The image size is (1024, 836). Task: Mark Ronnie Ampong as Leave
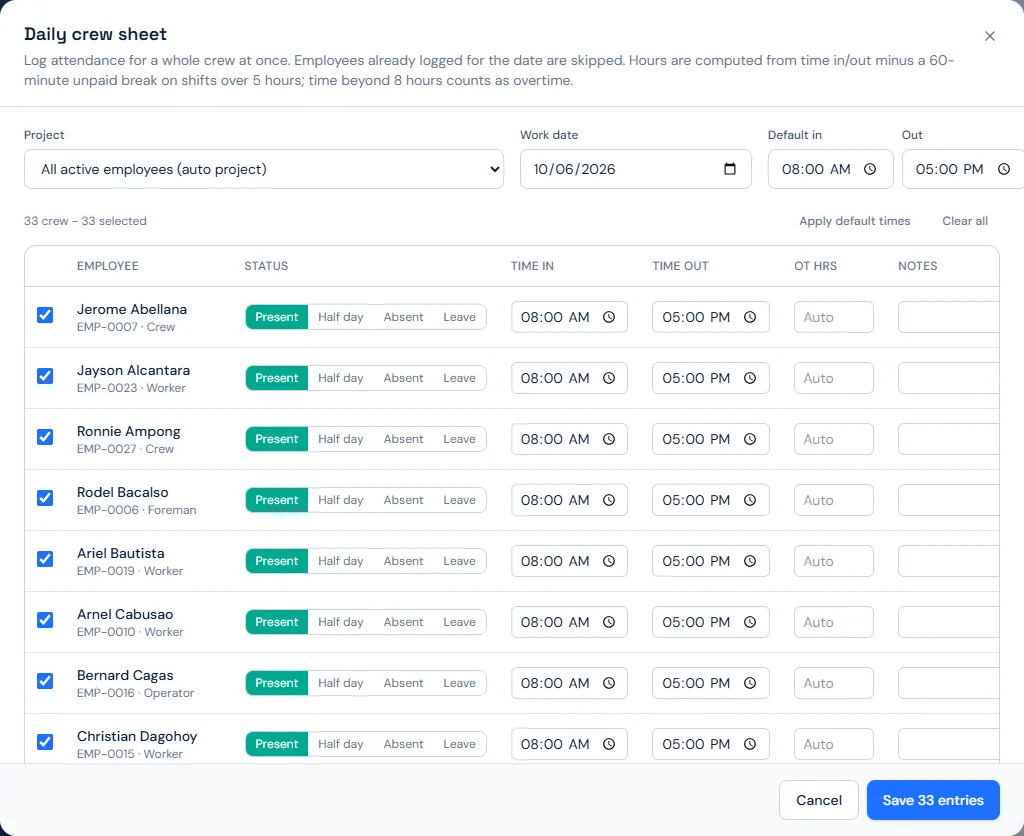click(459, 439)
